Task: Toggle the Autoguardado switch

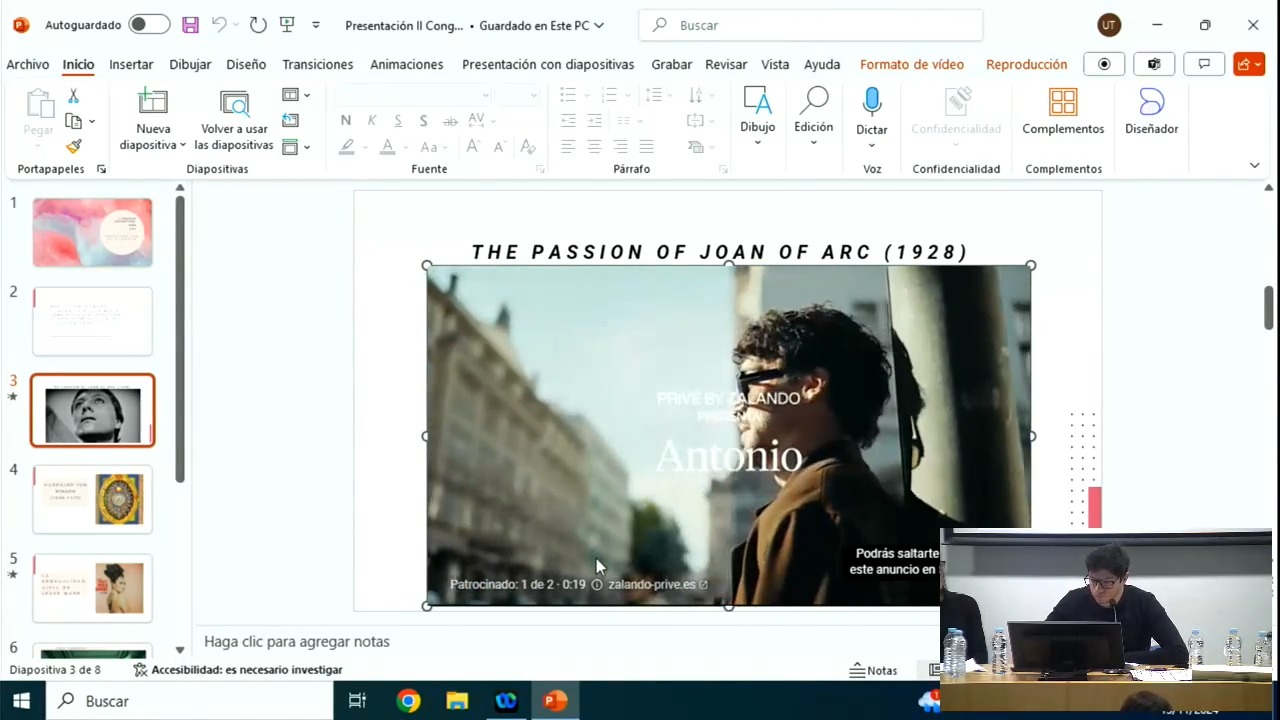Action: [149, 25]
